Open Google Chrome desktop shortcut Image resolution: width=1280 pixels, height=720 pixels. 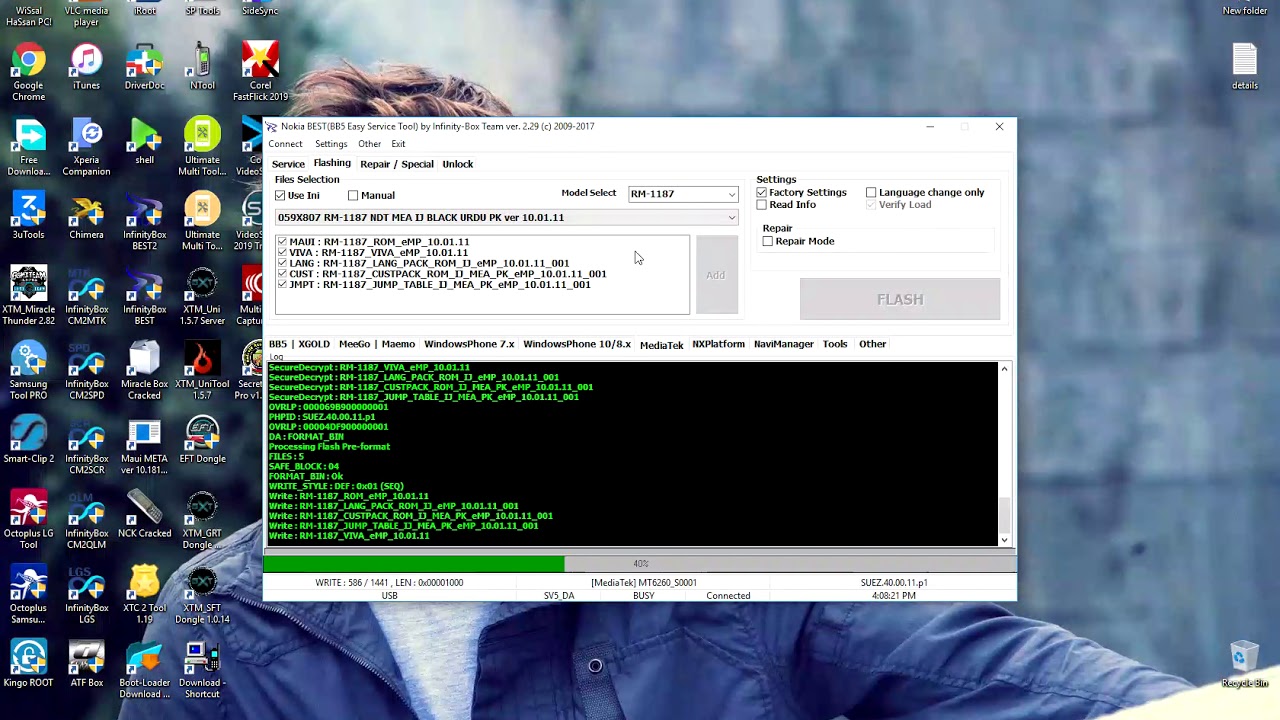click(x=28, y=72)
